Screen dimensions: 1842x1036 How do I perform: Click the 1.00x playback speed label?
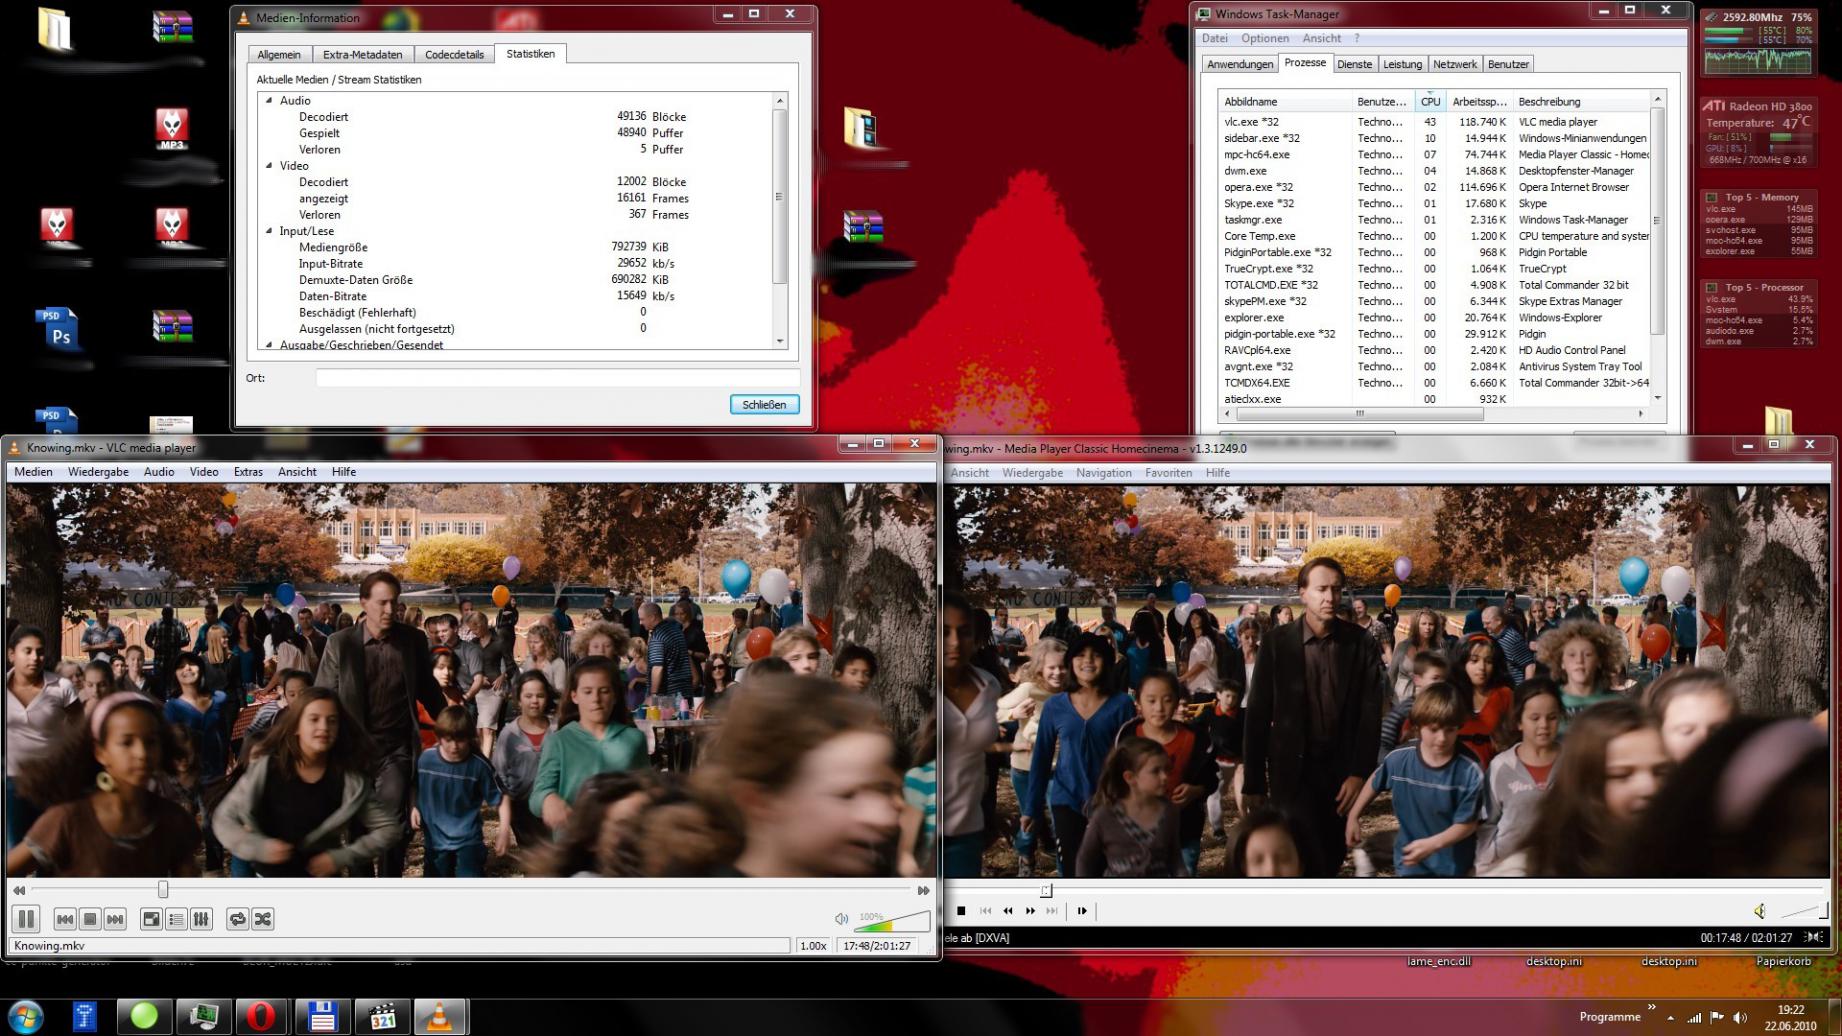(813, 945)
